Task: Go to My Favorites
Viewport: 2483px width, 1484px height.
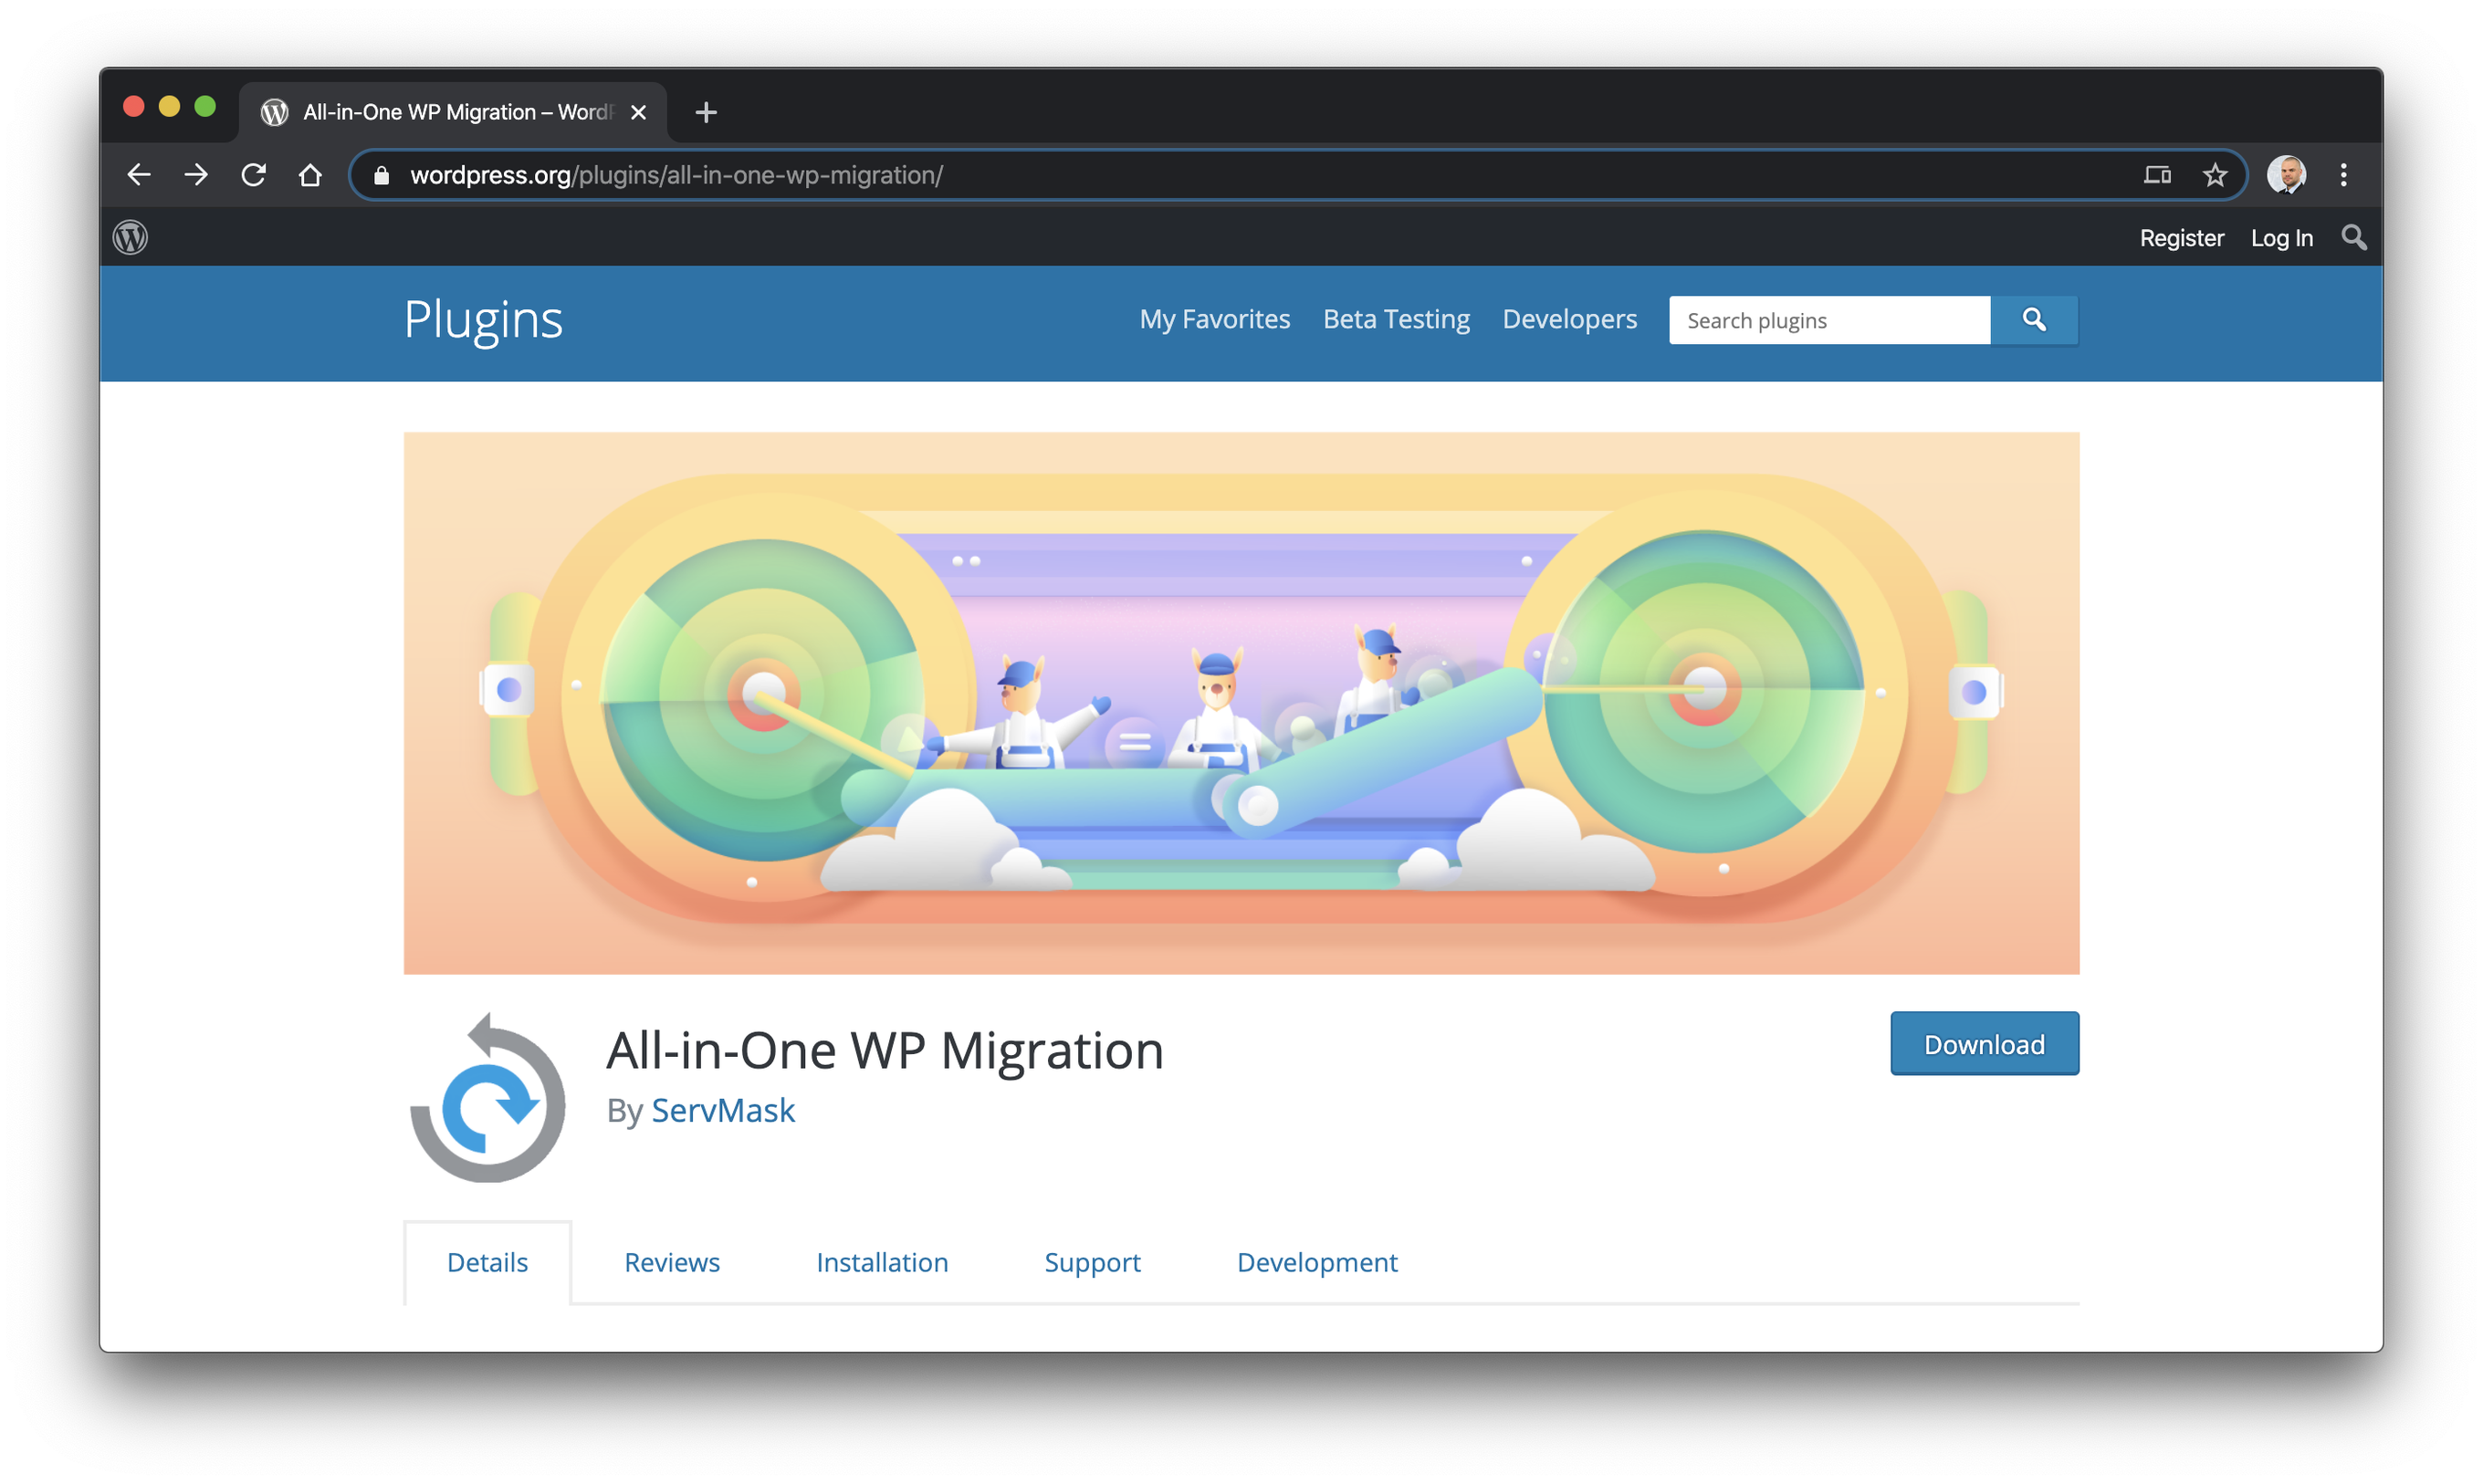Action: pos(1214,319)
